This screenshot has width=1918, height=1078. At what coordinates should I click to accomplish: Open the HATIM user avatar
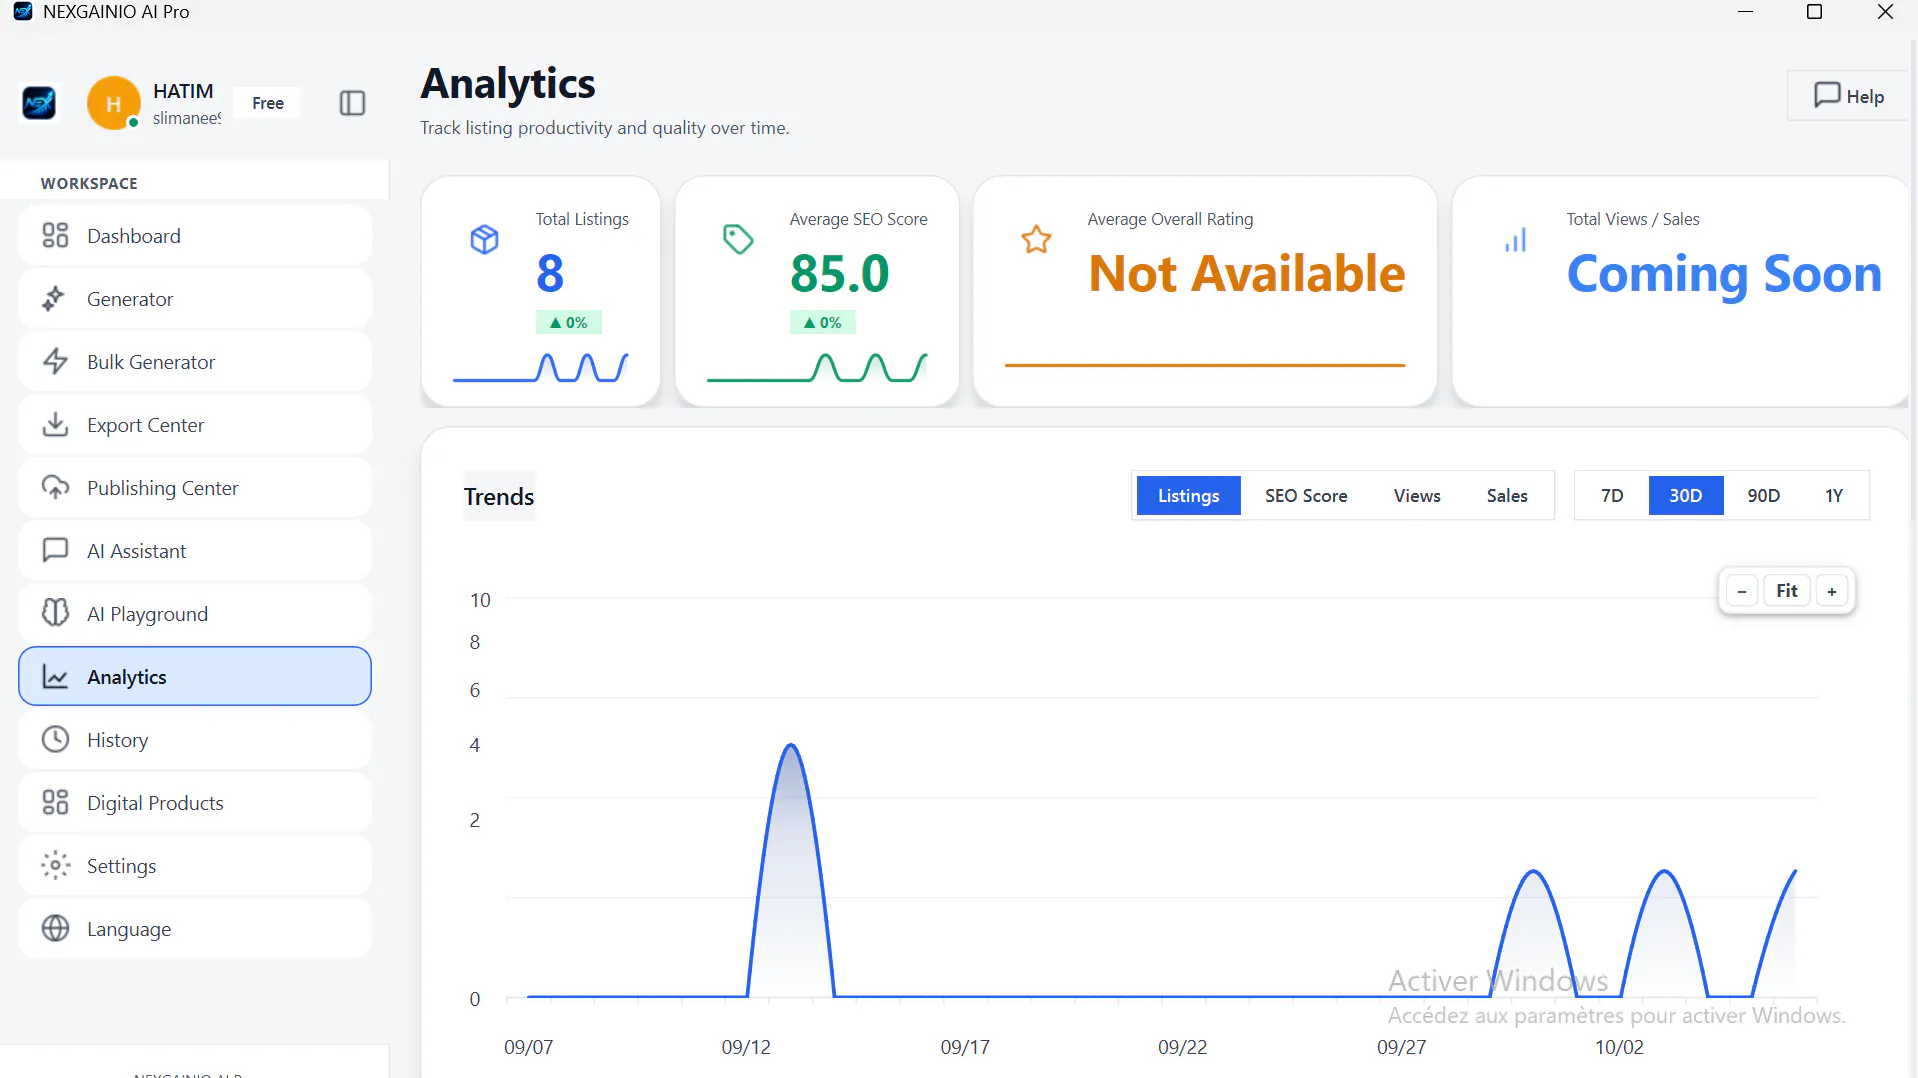click(x=113, y=103)
